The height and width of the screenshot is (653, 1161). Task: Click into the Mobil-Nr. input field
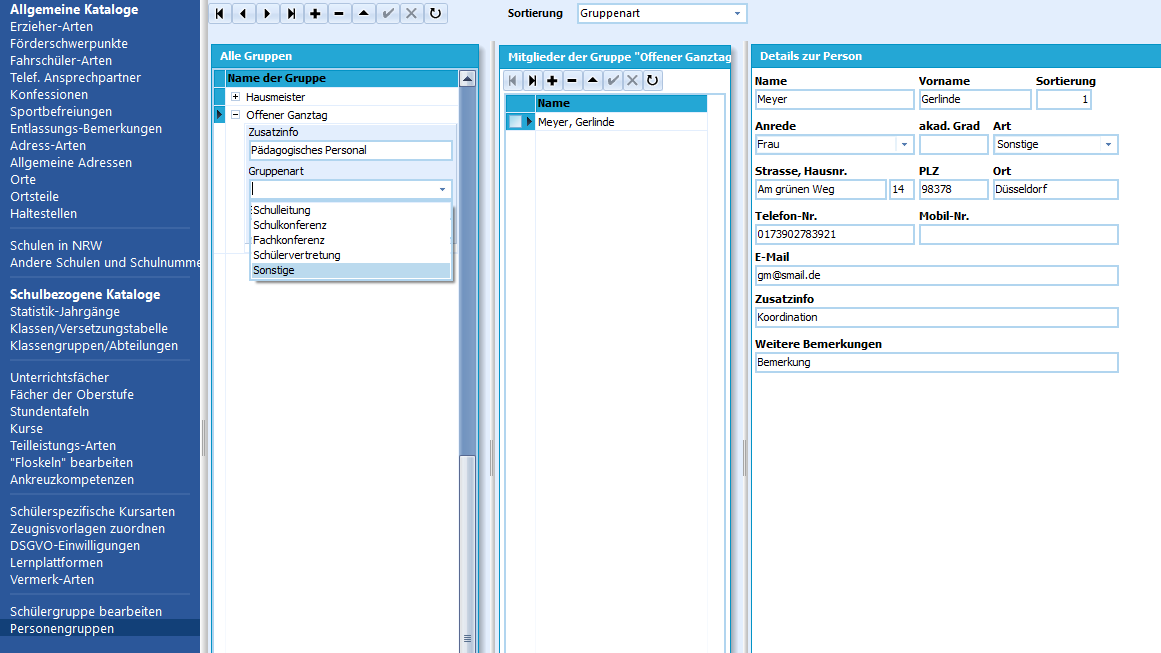click(1018, 235)
